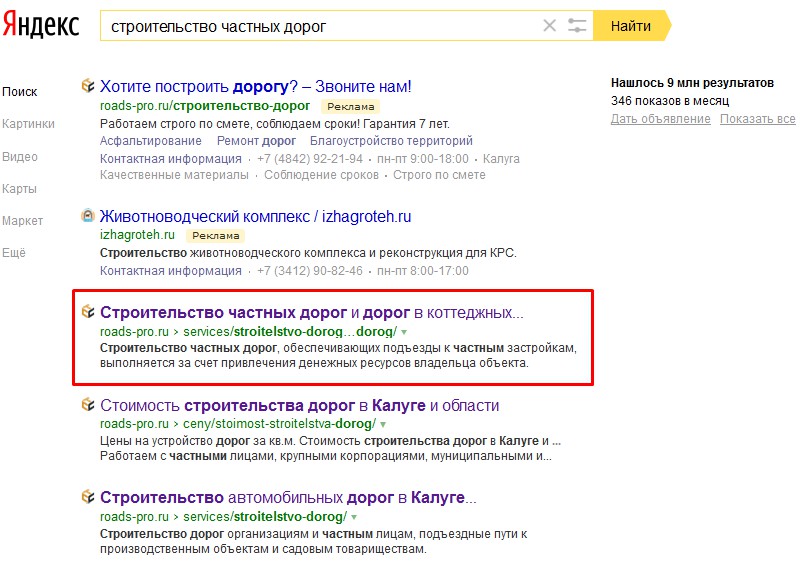Screen dimensions: 802x561
Task: Click favicon beside 'Стоимость строительства дорог' result
Action: pyautogui.click(x=88, y=405)
